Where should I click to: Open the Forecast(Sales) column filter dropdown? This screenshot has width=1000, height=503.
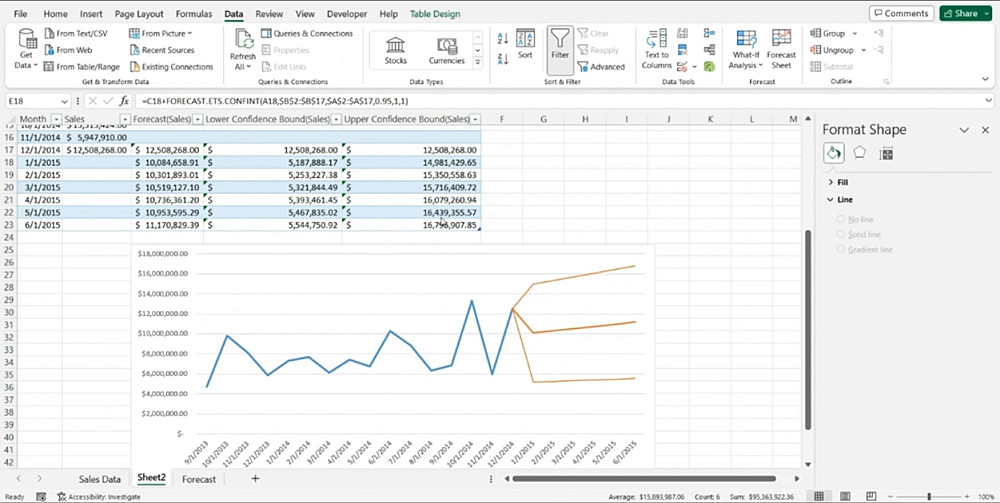(197, 119)
